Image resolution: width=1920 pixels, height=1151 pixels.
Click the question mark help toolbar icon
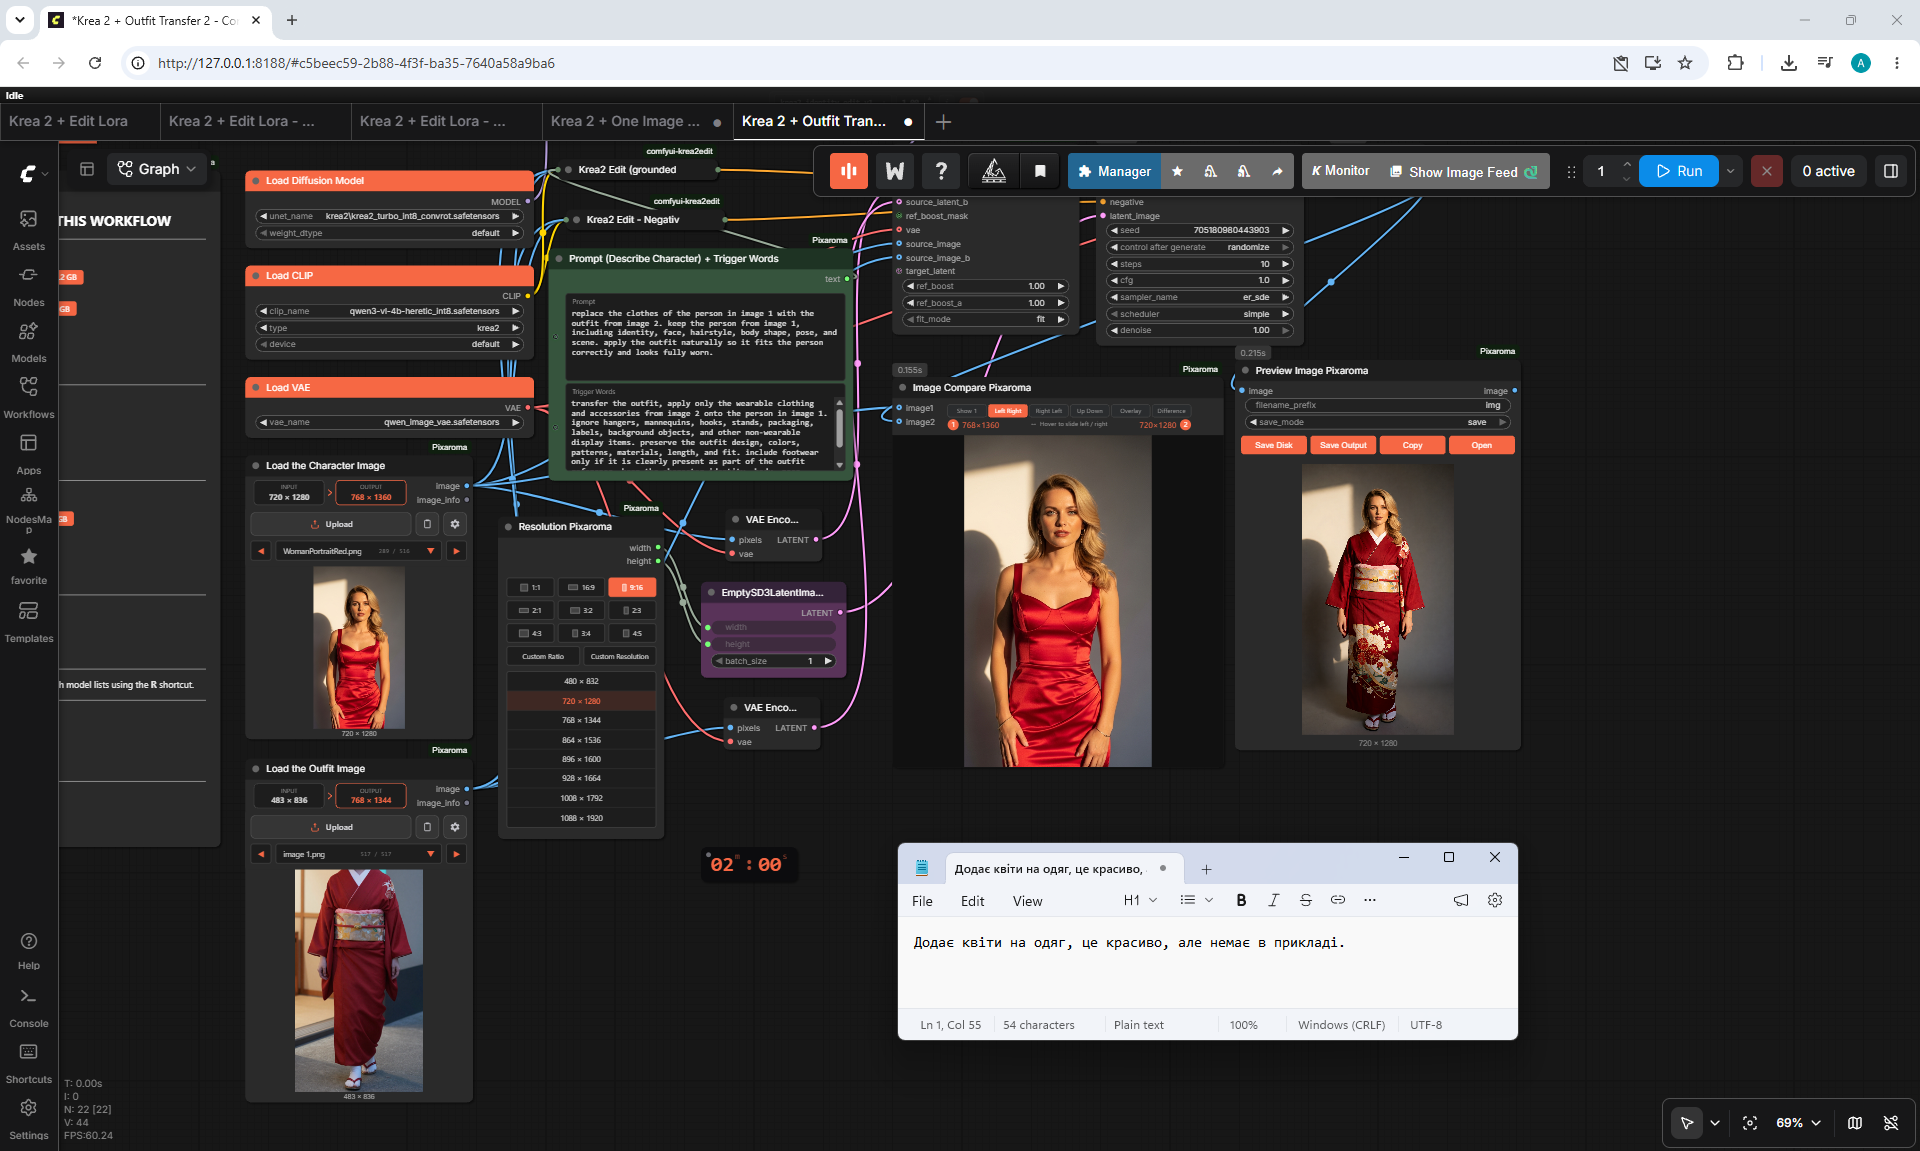[x=941, y=171]
